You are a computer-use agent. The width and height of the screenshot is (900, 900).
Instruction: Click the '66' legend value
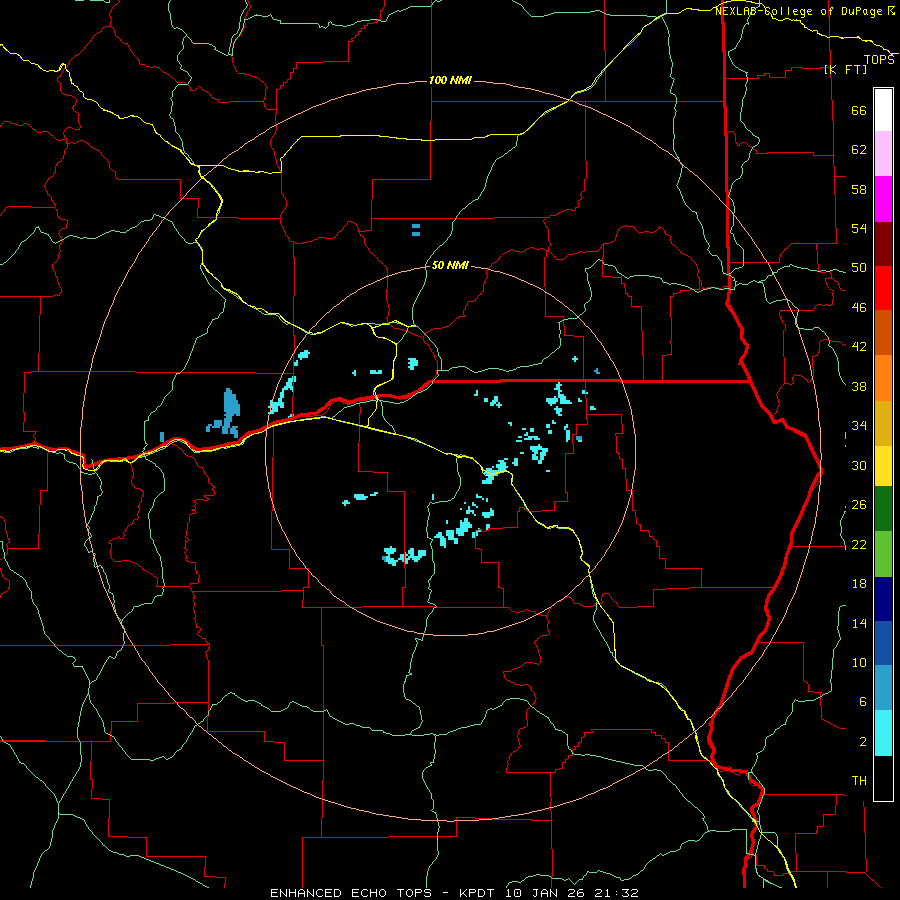click(859, 110)
